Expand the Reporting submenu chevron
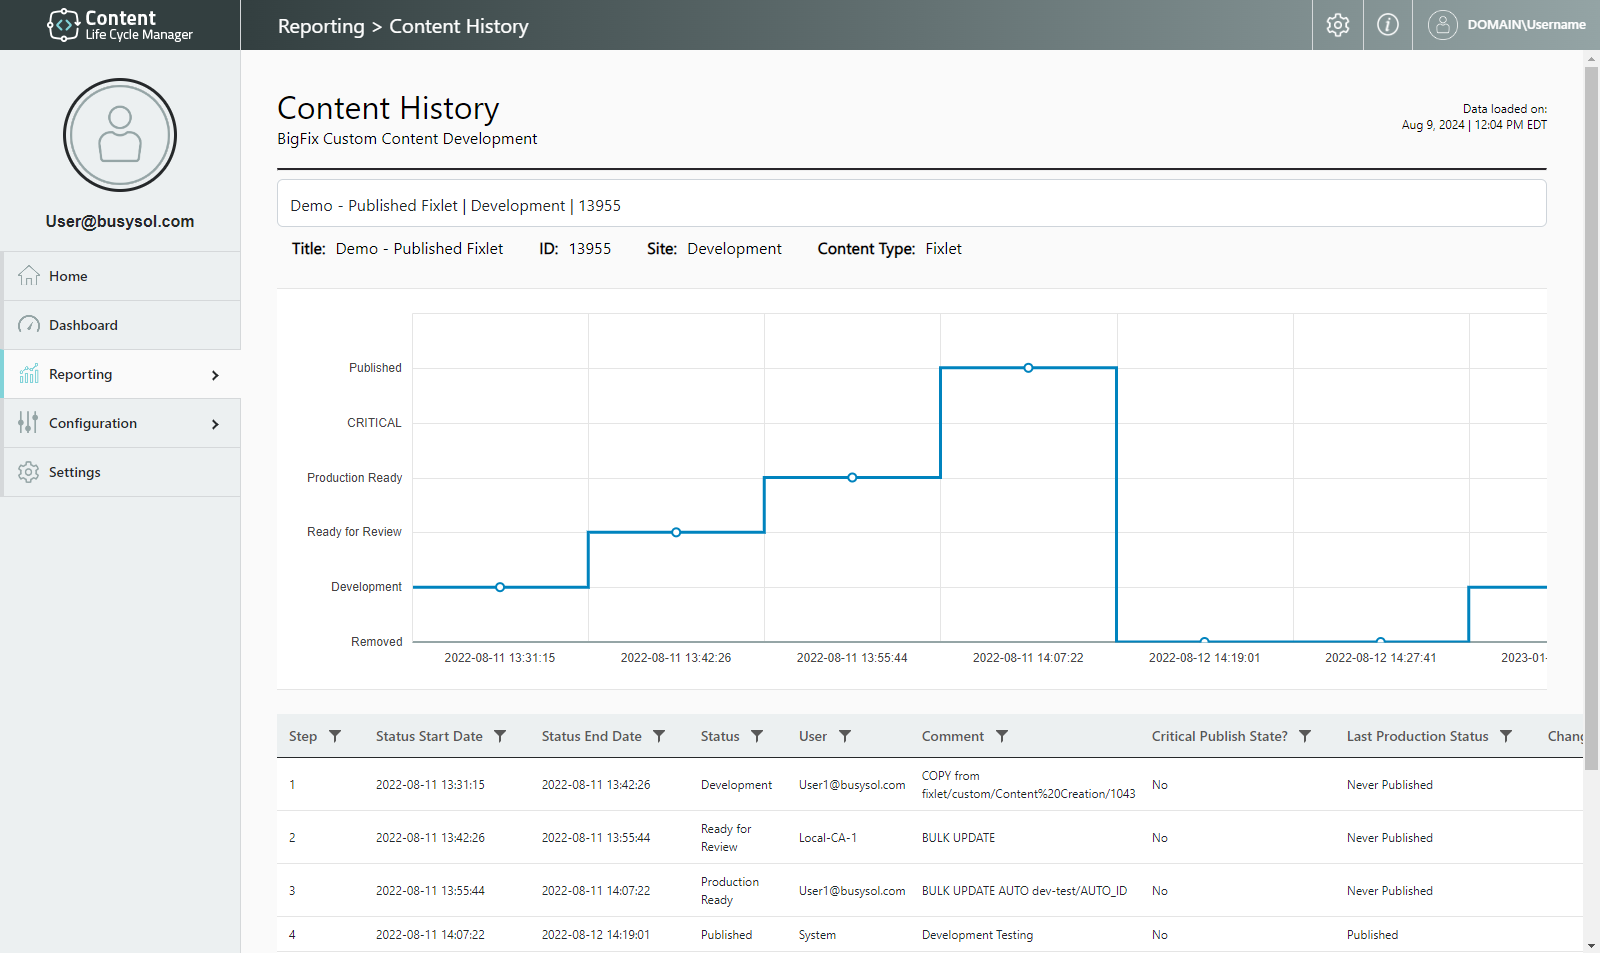This screenshot has width=1600, height=953. pos(215,375)
